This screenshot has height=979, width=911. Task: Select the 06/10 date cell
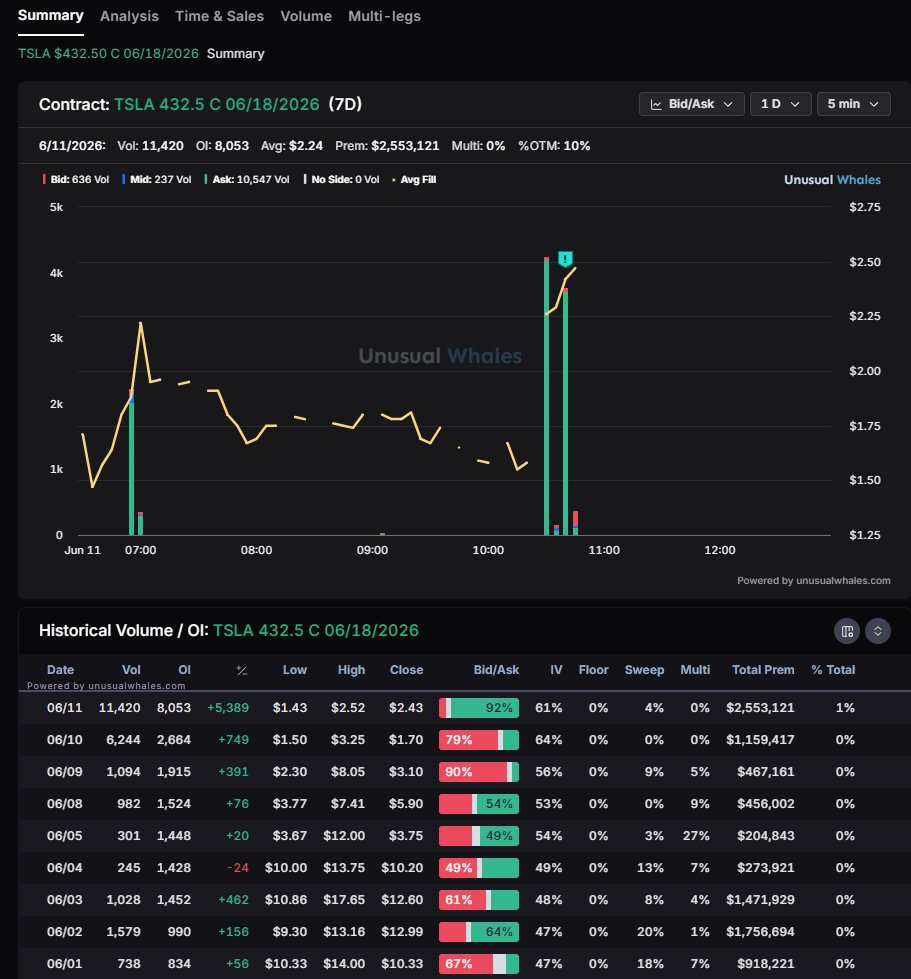[64, 740]
